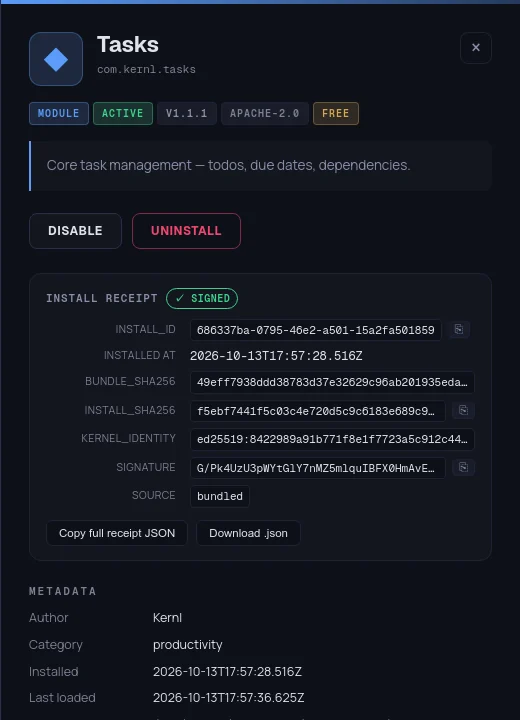Click the FREE badge
This screenshot has width=520, height=720.
click(x=336, y=113)
